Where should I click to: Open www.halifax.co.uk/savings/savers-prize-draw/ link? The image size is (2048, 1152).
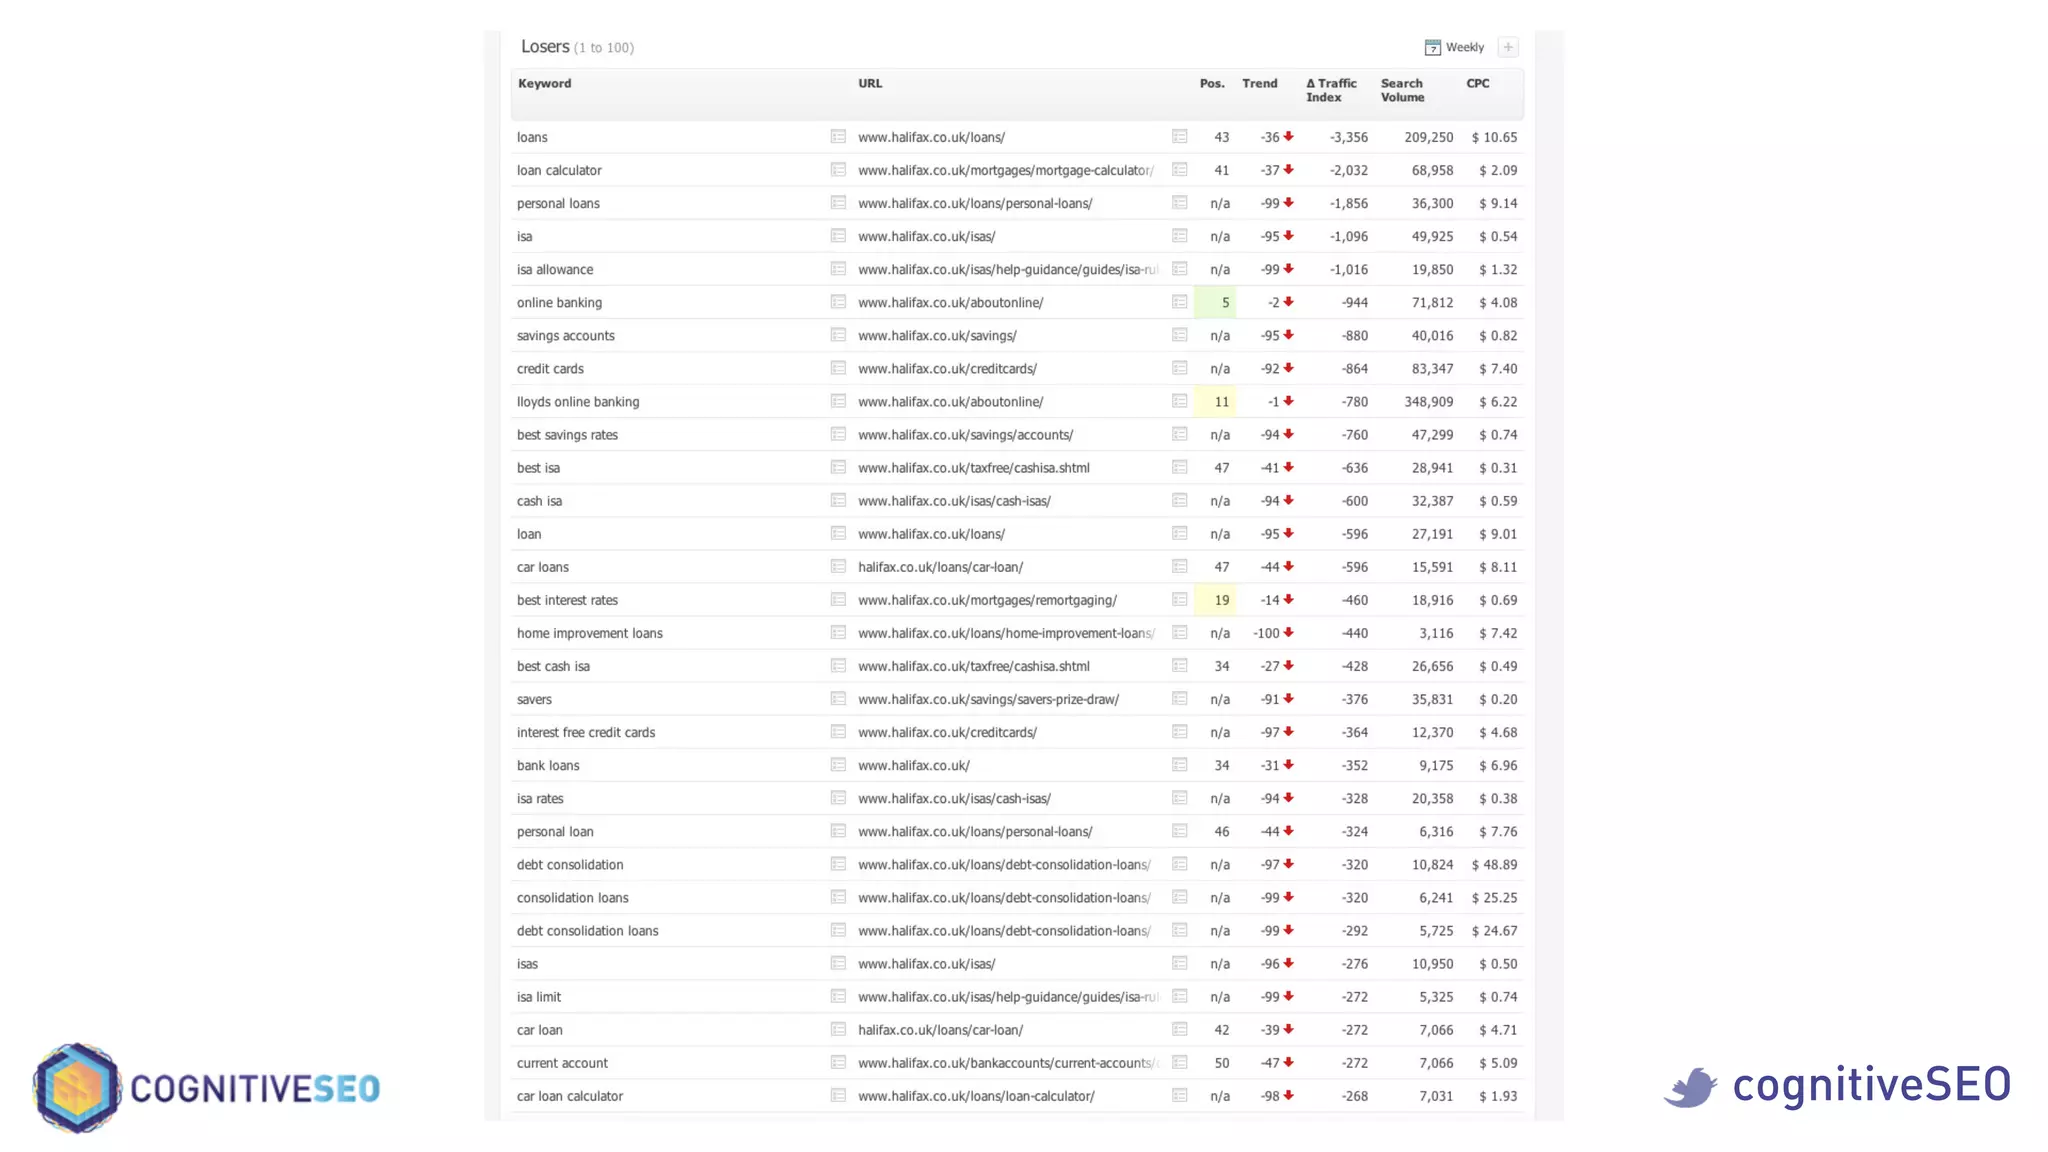pyautogui.click(x=988, y=699)
